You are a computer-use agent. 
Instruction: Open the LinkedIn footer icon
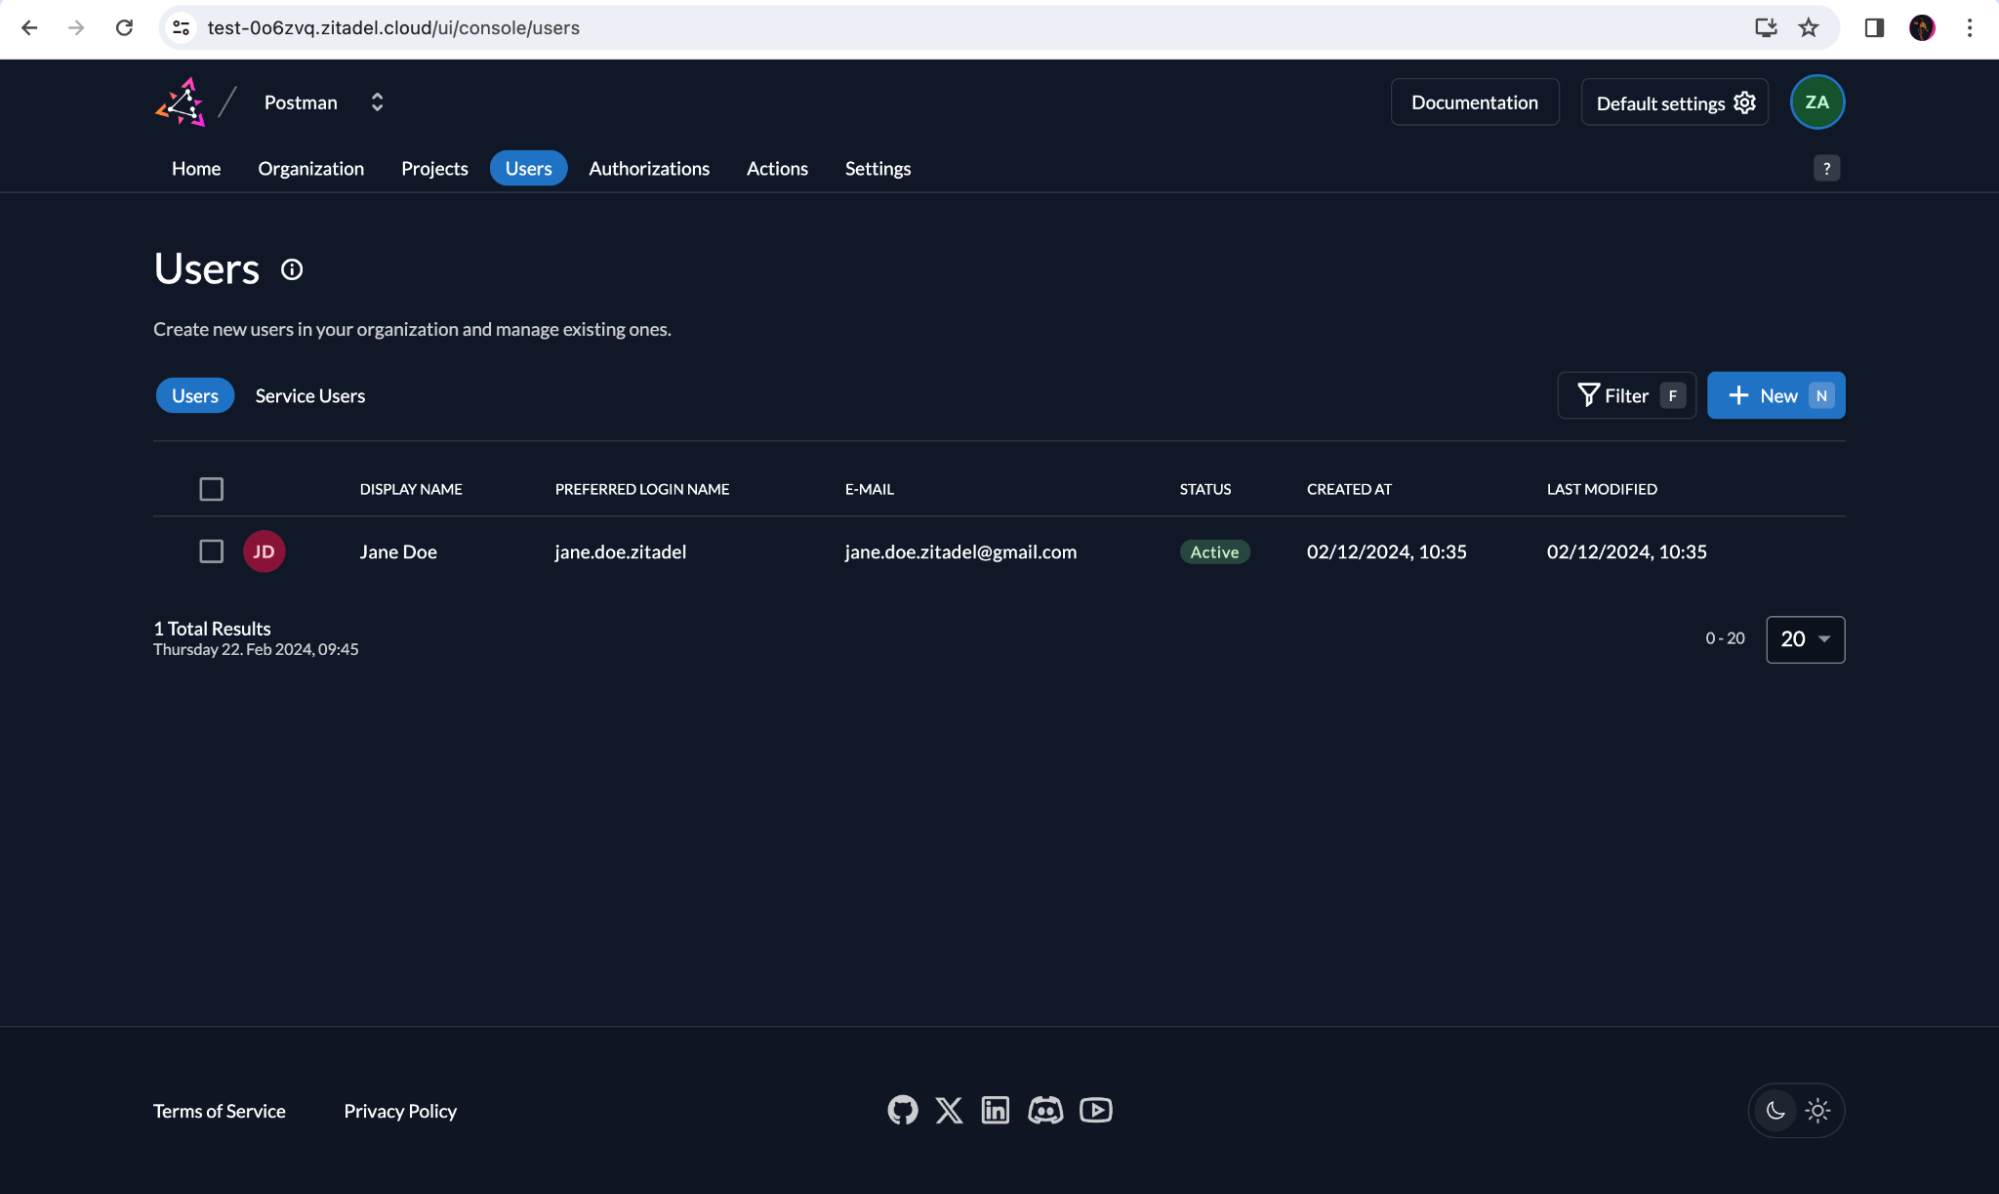point(995,1110)
